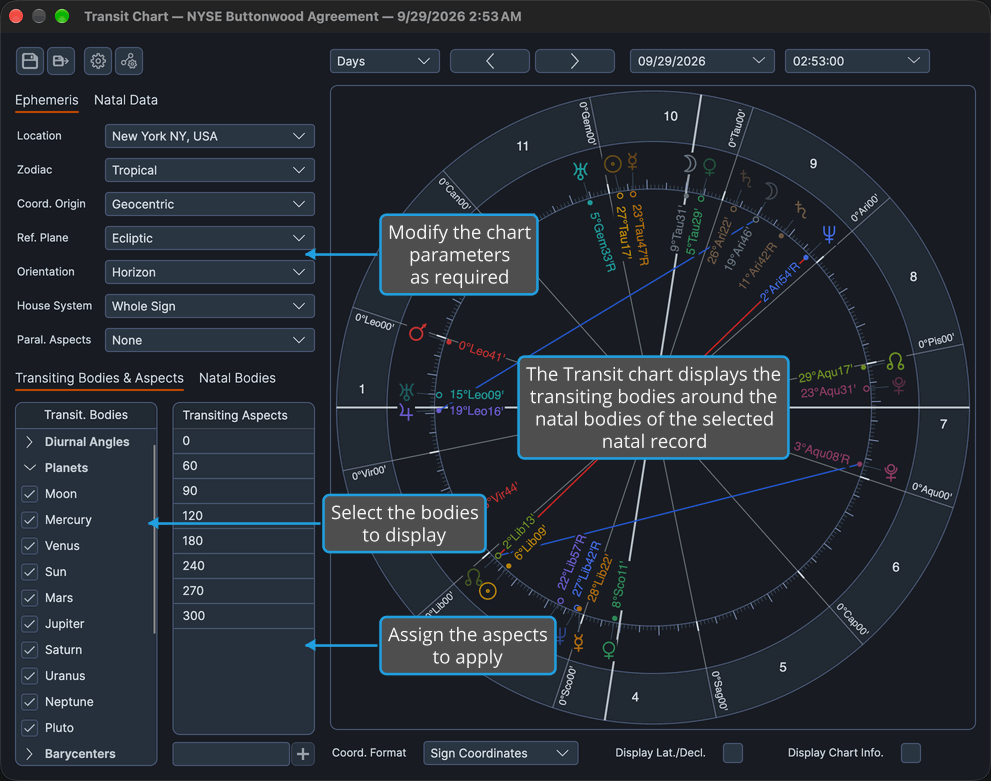This screenshot has height=781, width=991.
Task: Open the Location dropdown
Action: coord(210,136)
